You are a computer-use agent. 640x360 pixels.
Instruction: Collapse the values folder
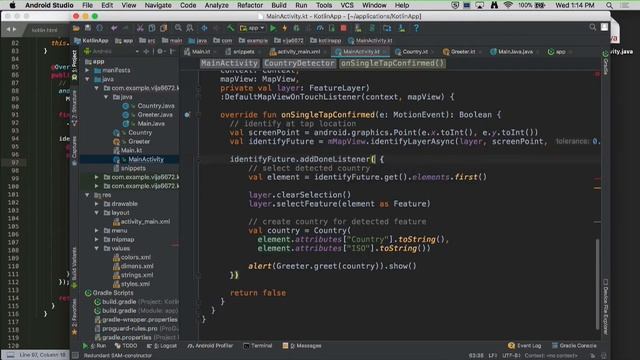(97, 249)
